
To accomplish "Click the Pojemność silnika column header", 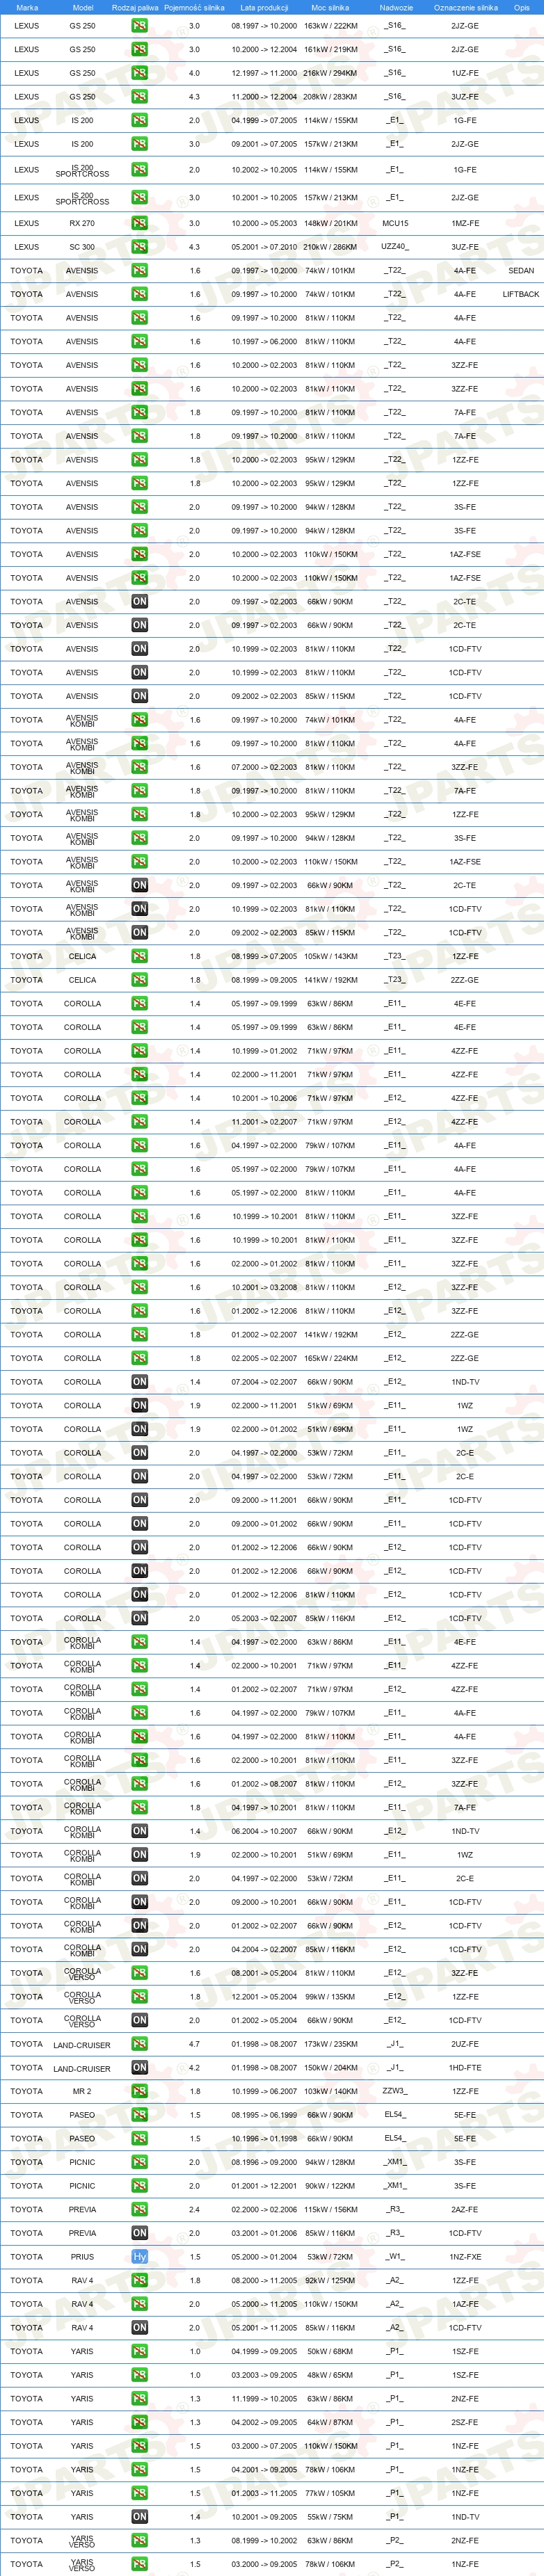I will point(194,7).
